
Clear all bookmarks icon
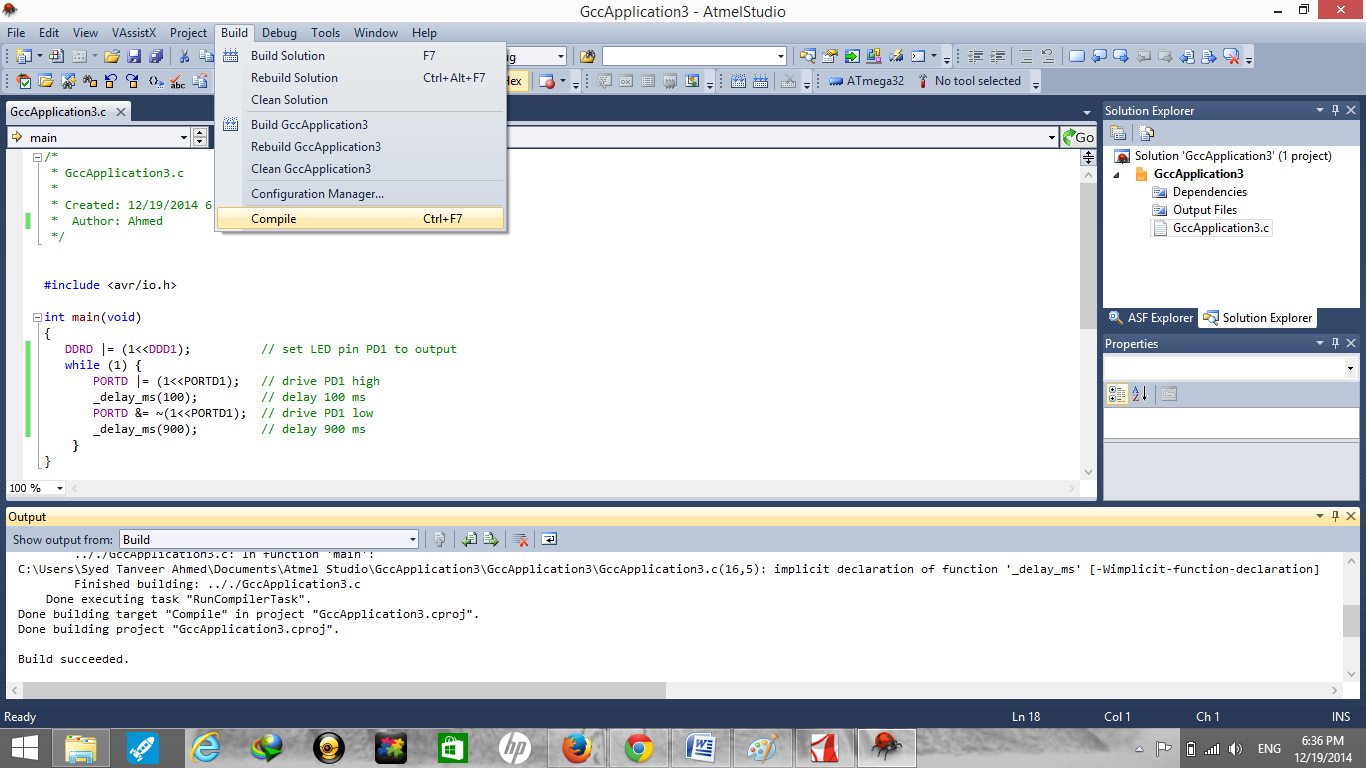(1231, 57)
